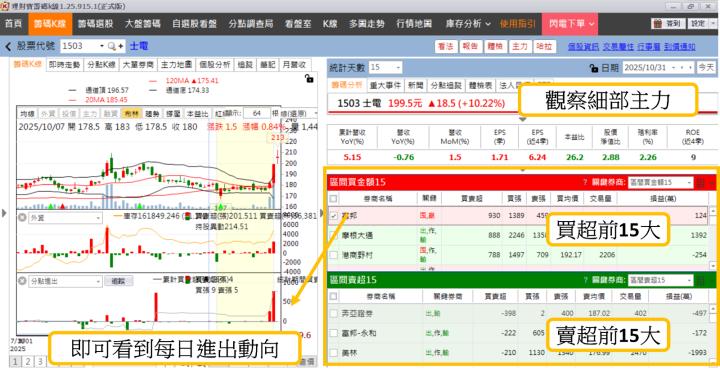
Task: Toggle the 本益比 chart overlay
Action: 197,113
